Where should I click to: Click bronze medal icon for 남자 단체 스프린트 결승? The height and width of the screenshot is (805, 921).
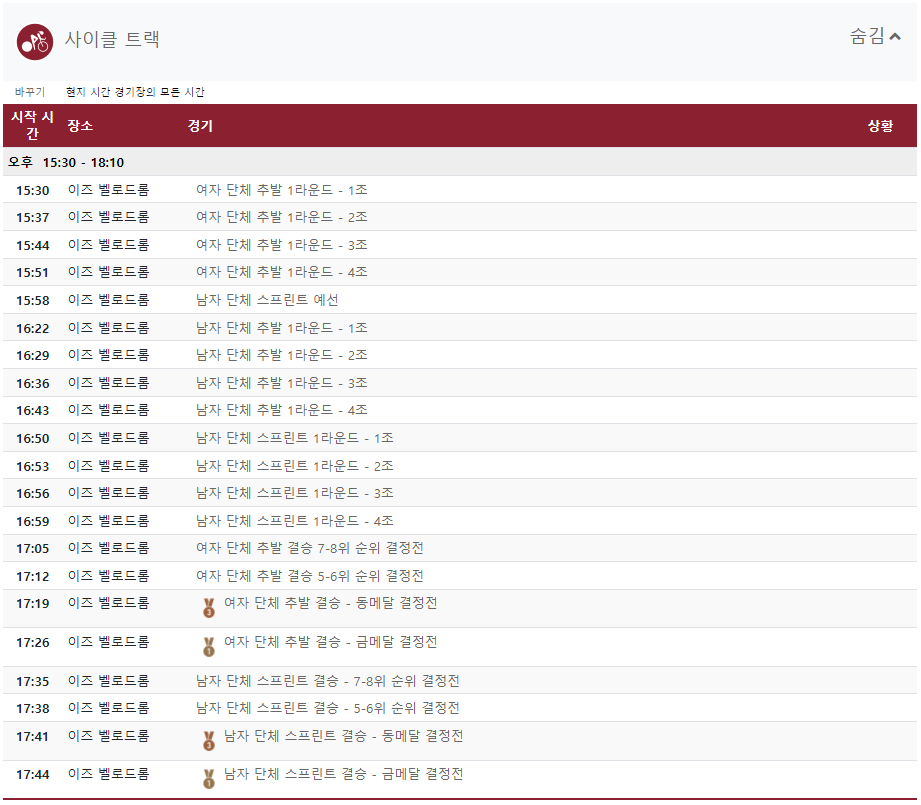tap(209, 740)
